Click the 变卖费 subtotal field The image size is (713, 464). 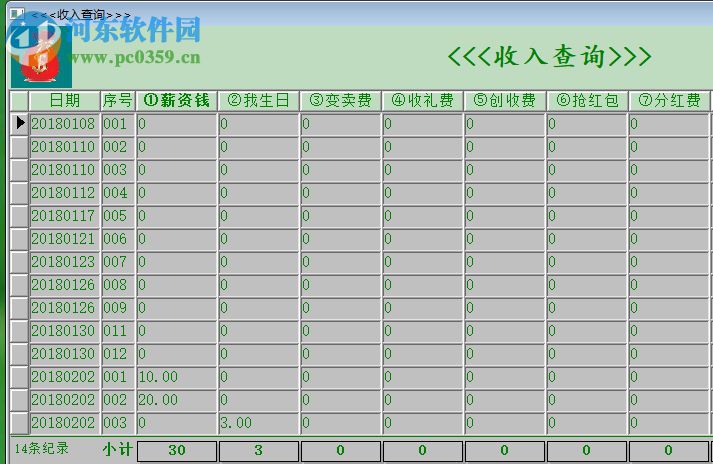(x=341, y=450)
